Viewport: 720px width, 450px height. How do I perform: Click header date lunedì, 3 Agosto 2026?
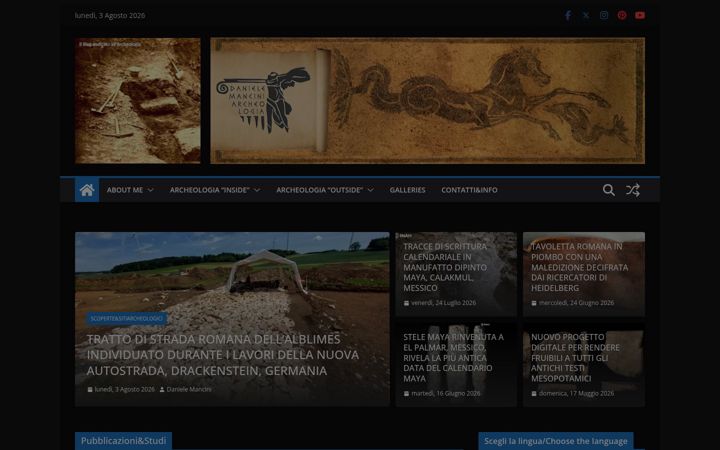pos(110,15)
